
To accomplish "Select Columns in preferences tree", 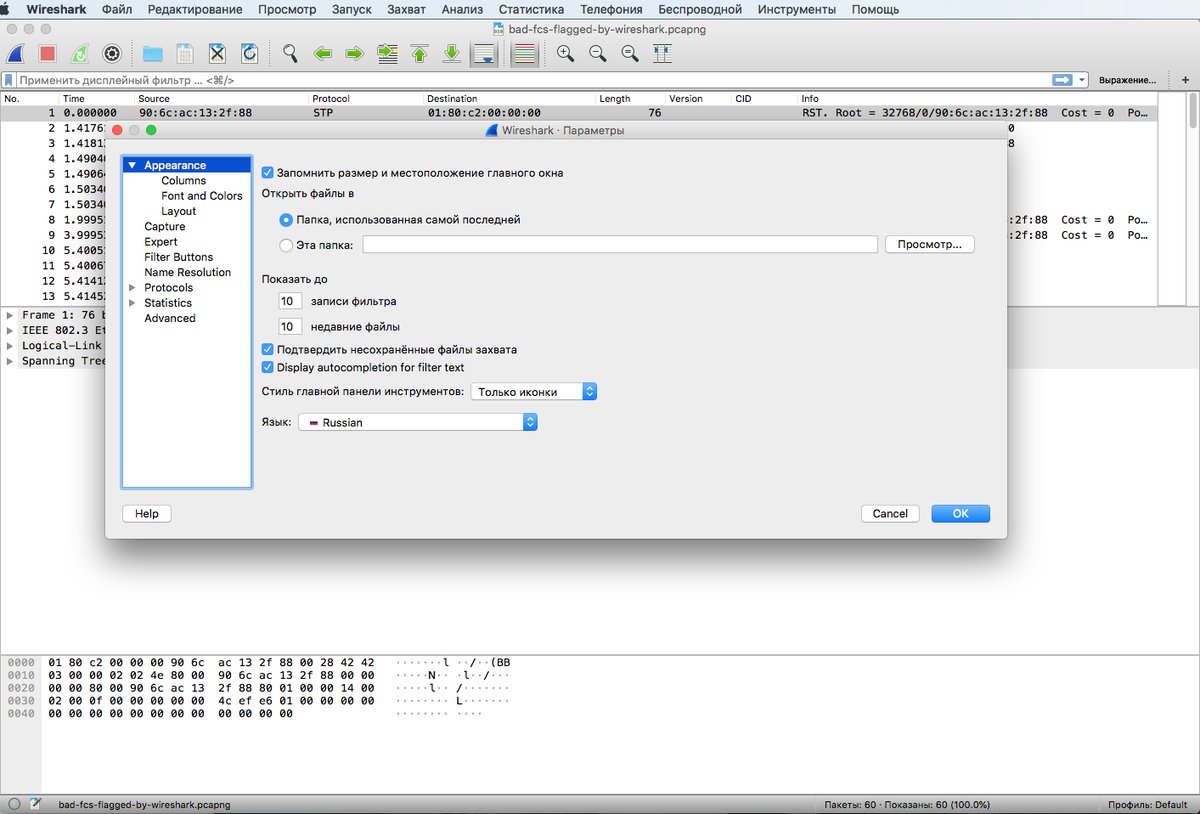I will (184, 181).
